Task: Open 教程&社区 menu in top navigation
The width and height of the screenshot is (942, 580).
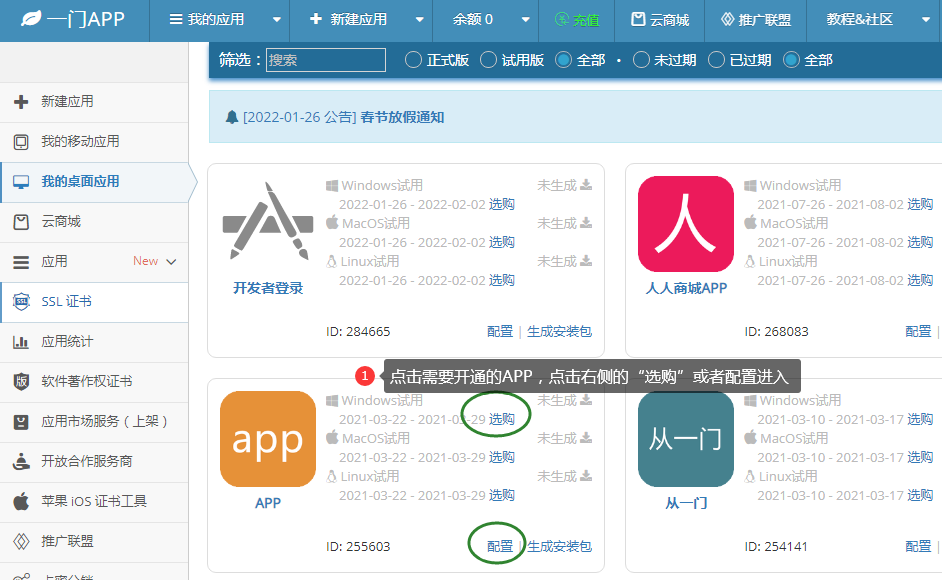Action: (x=860, y=20)
